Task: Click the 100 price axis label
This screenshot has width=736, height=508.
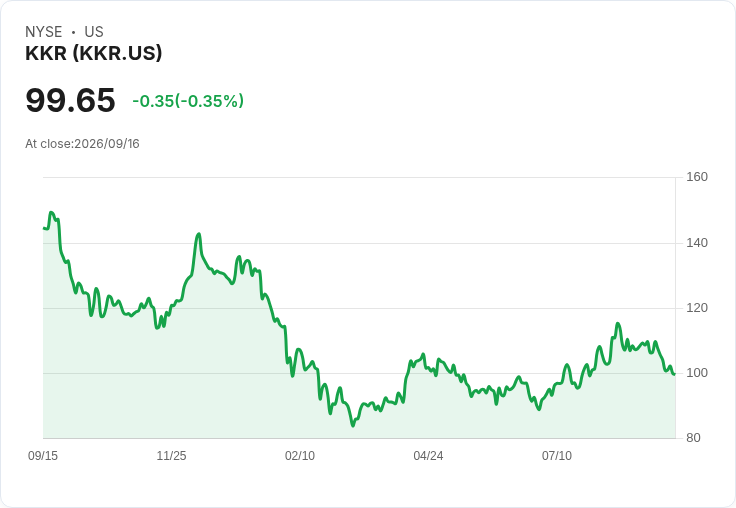Action: (x=697, y=373)
